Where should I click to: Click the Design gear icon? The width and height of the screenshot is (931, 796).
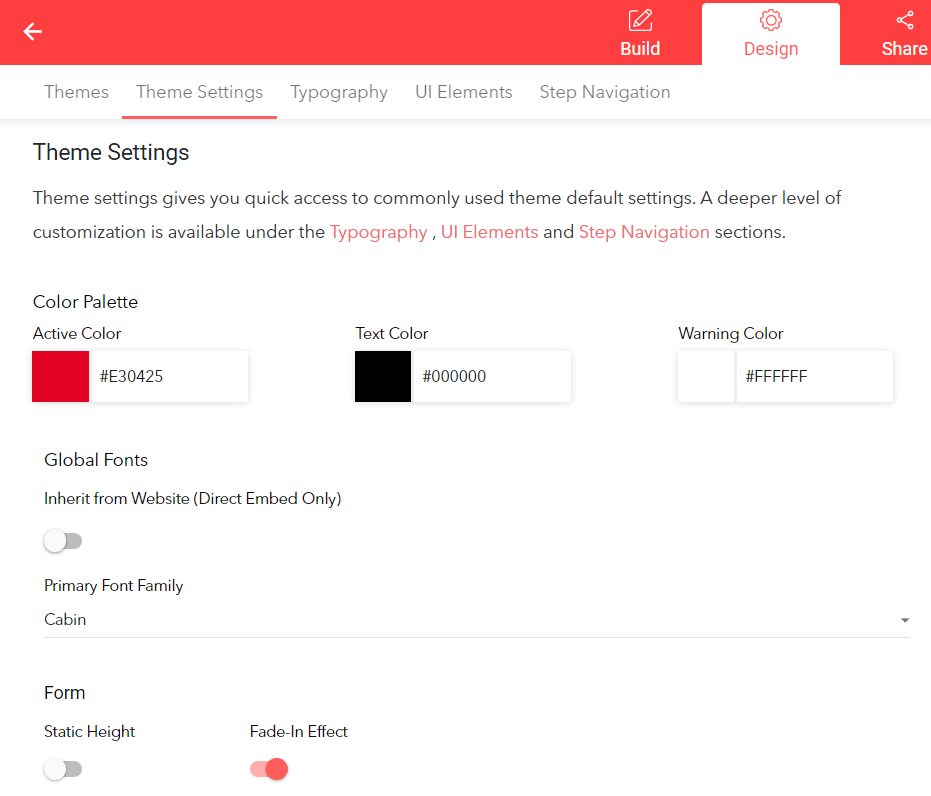[x=771, y=20]
